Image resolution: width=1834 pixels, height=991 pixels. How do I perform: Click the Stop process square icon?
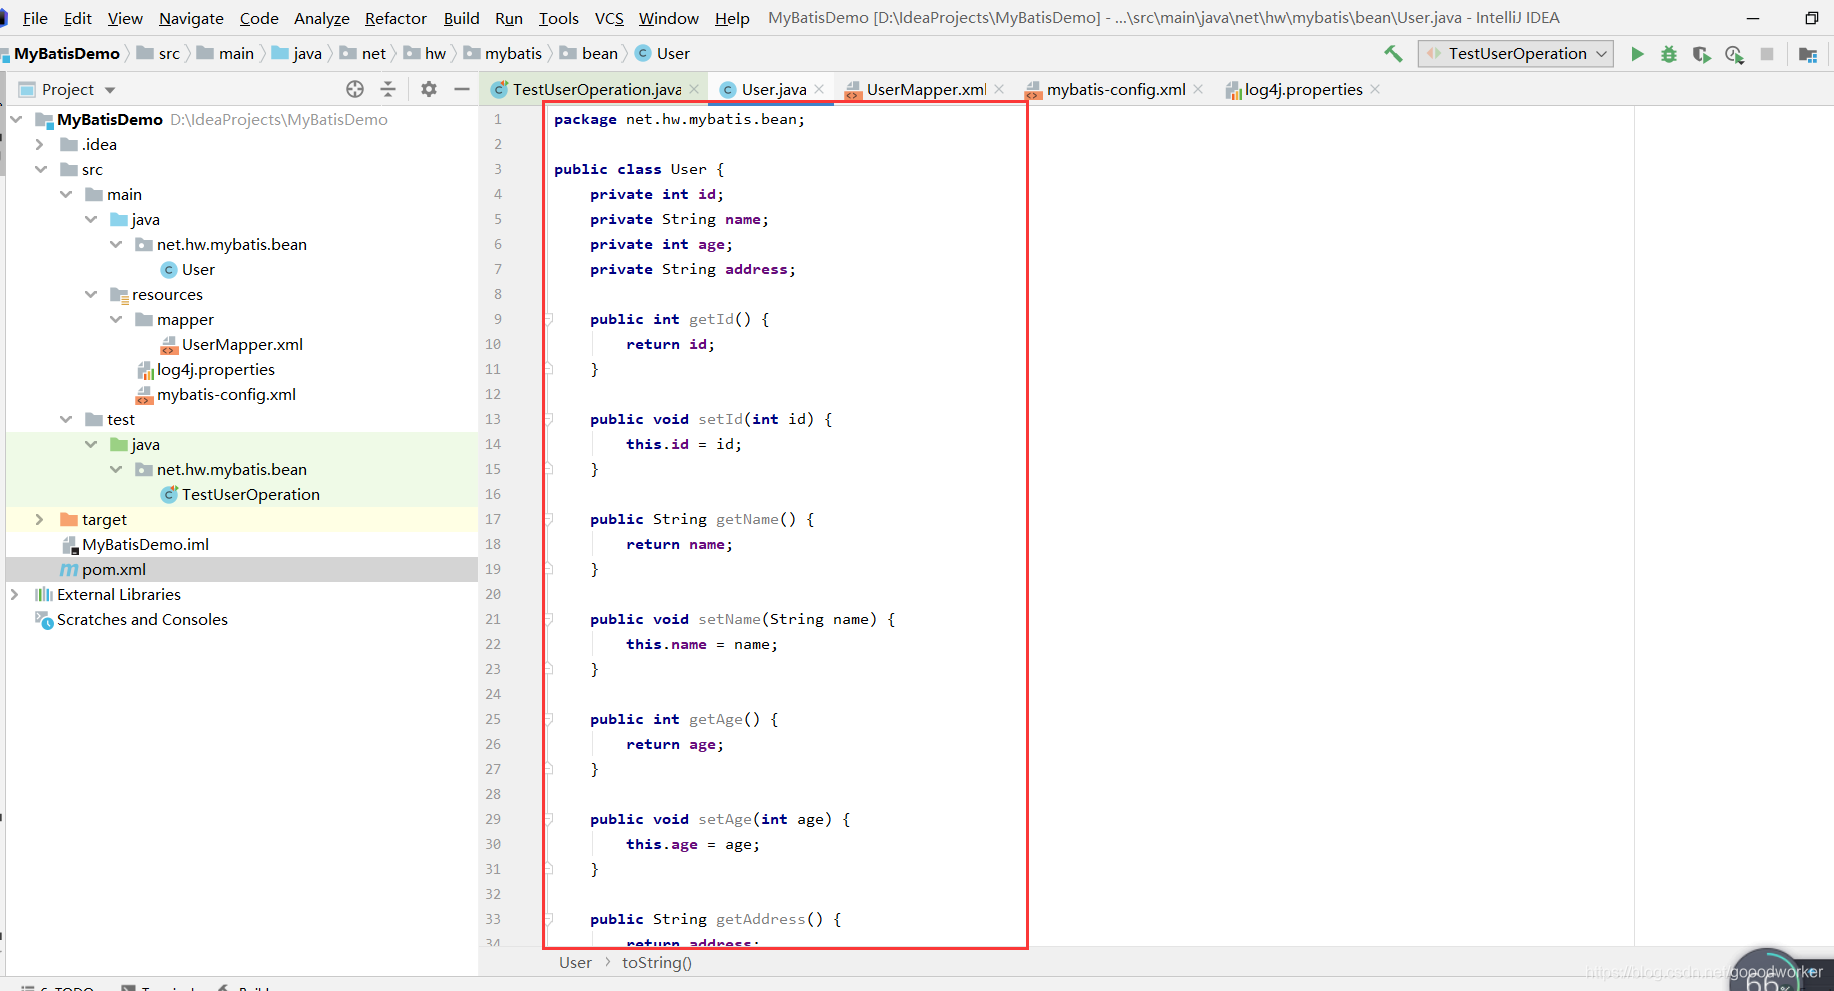pos(1767,54)
